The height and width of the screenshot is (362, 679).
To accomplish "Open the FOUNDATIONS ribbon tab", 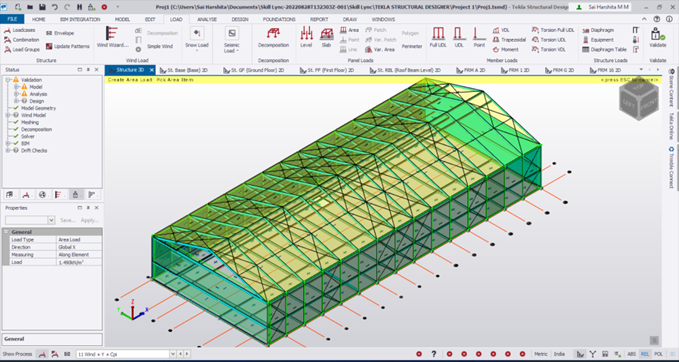I will click(x=279, y=19).
